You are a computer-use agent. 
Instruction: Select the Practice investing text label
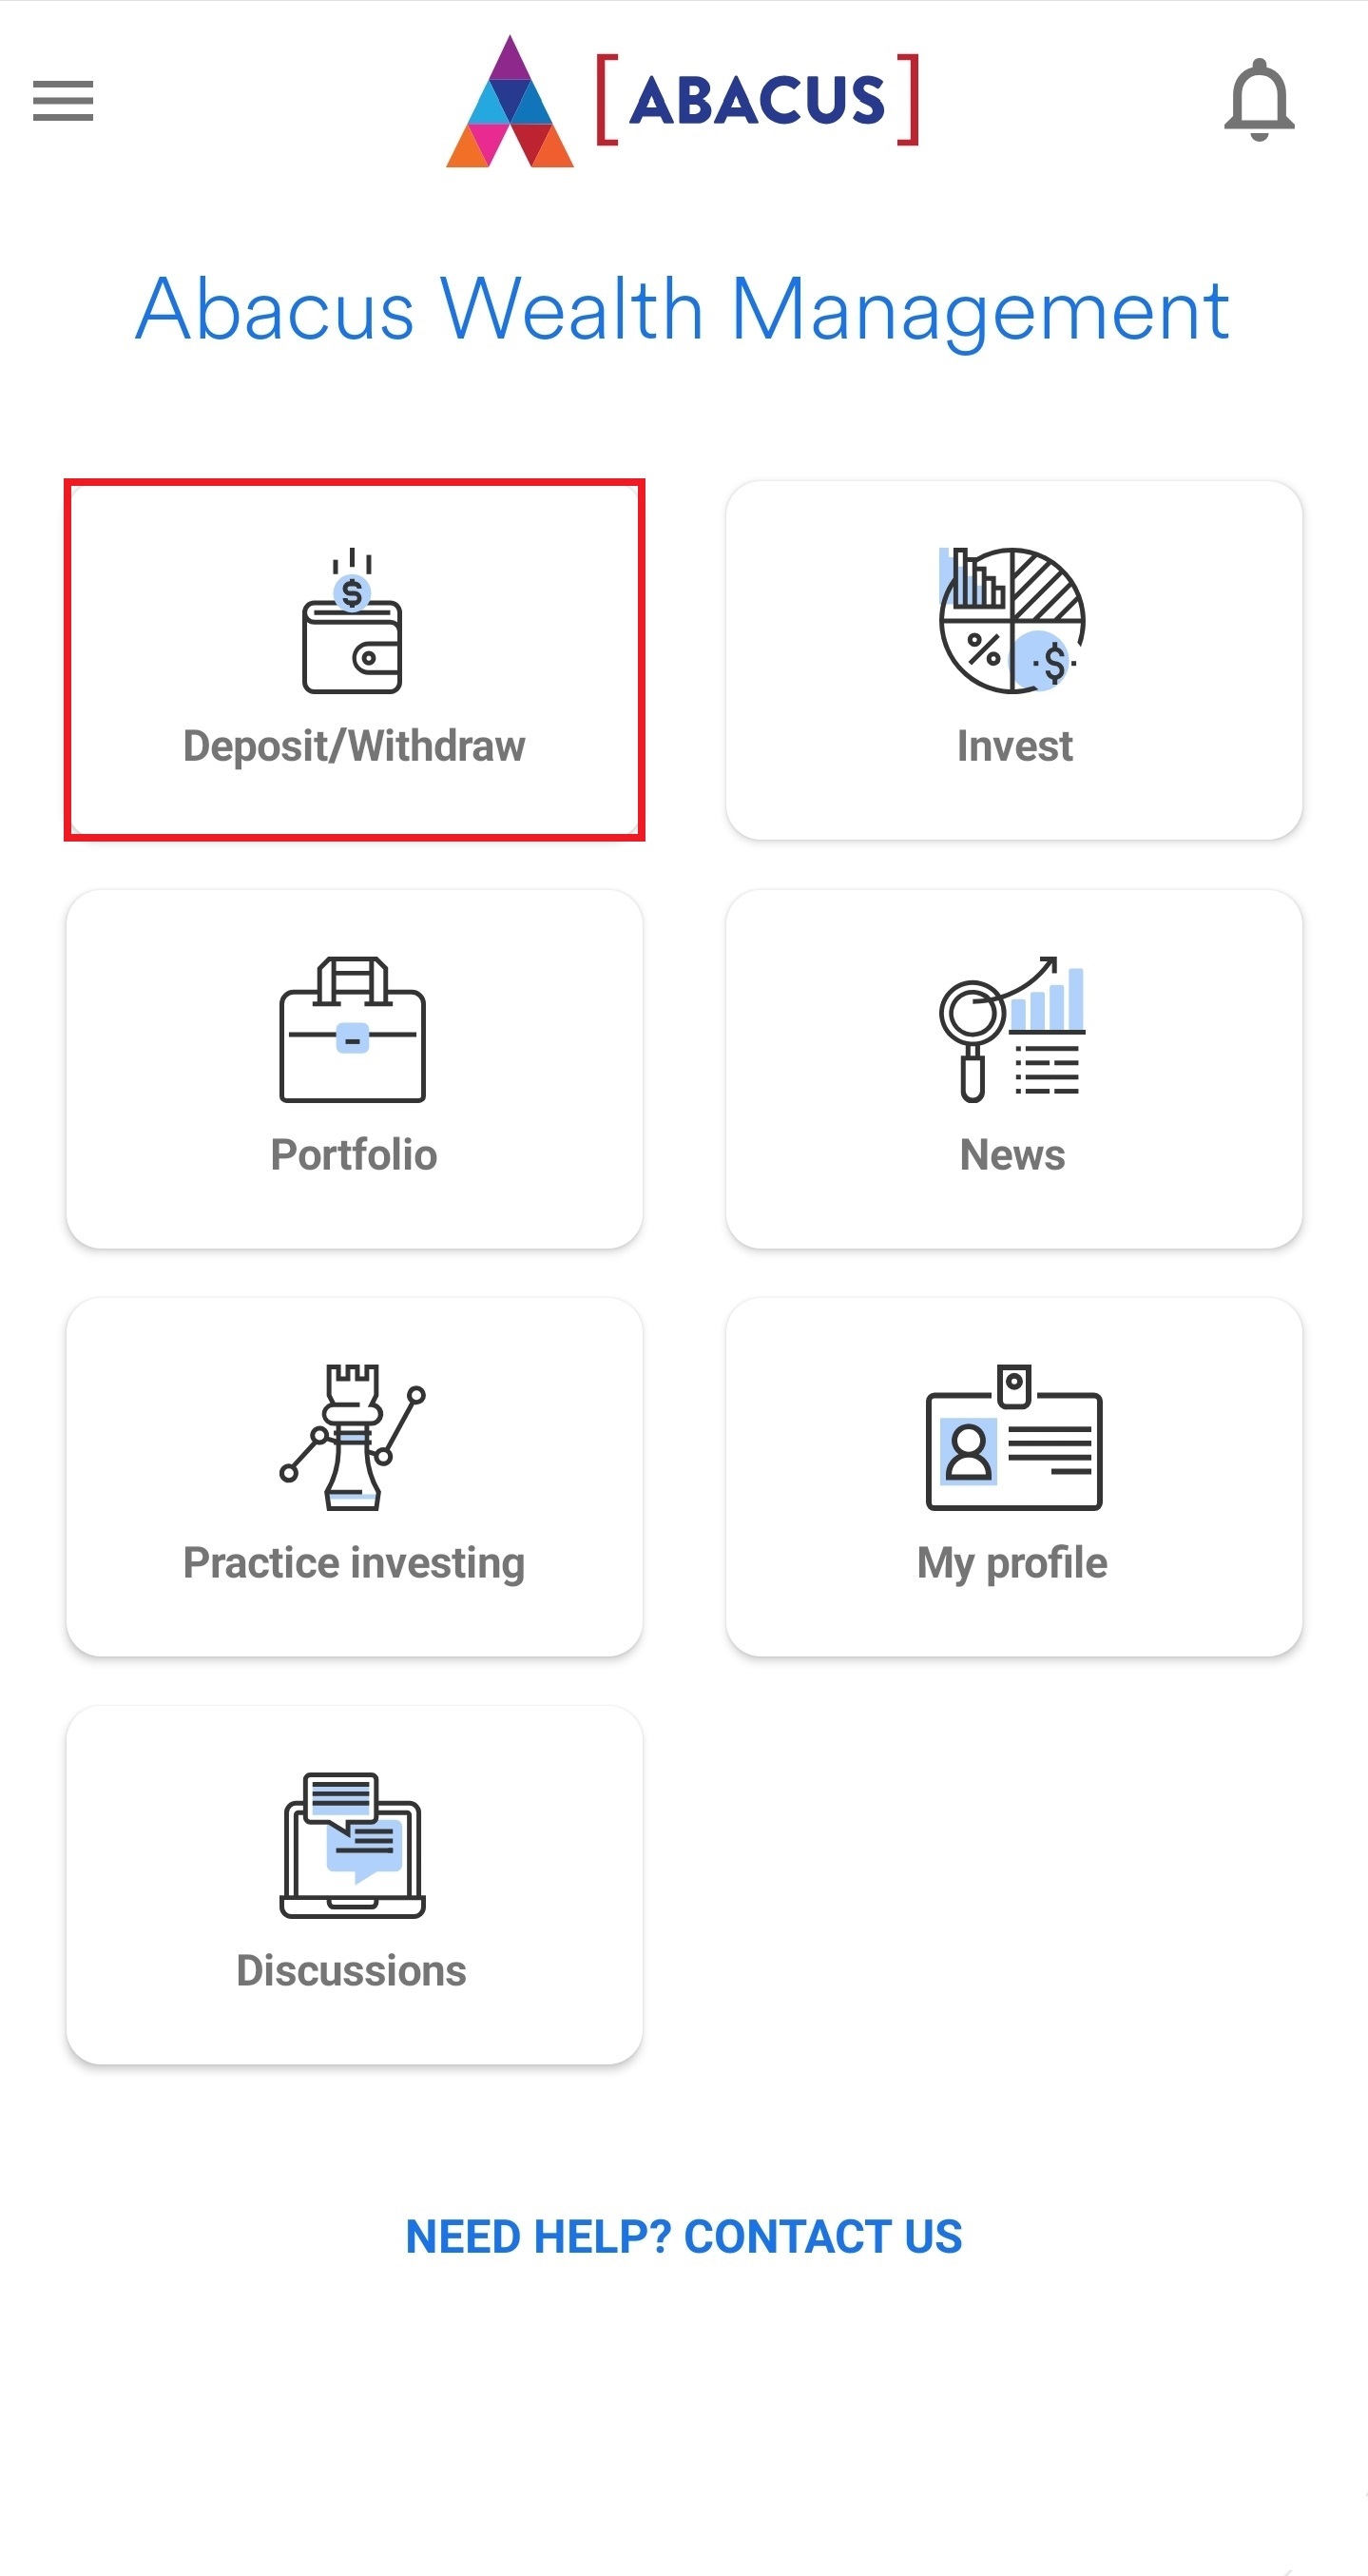point(354,1564)
